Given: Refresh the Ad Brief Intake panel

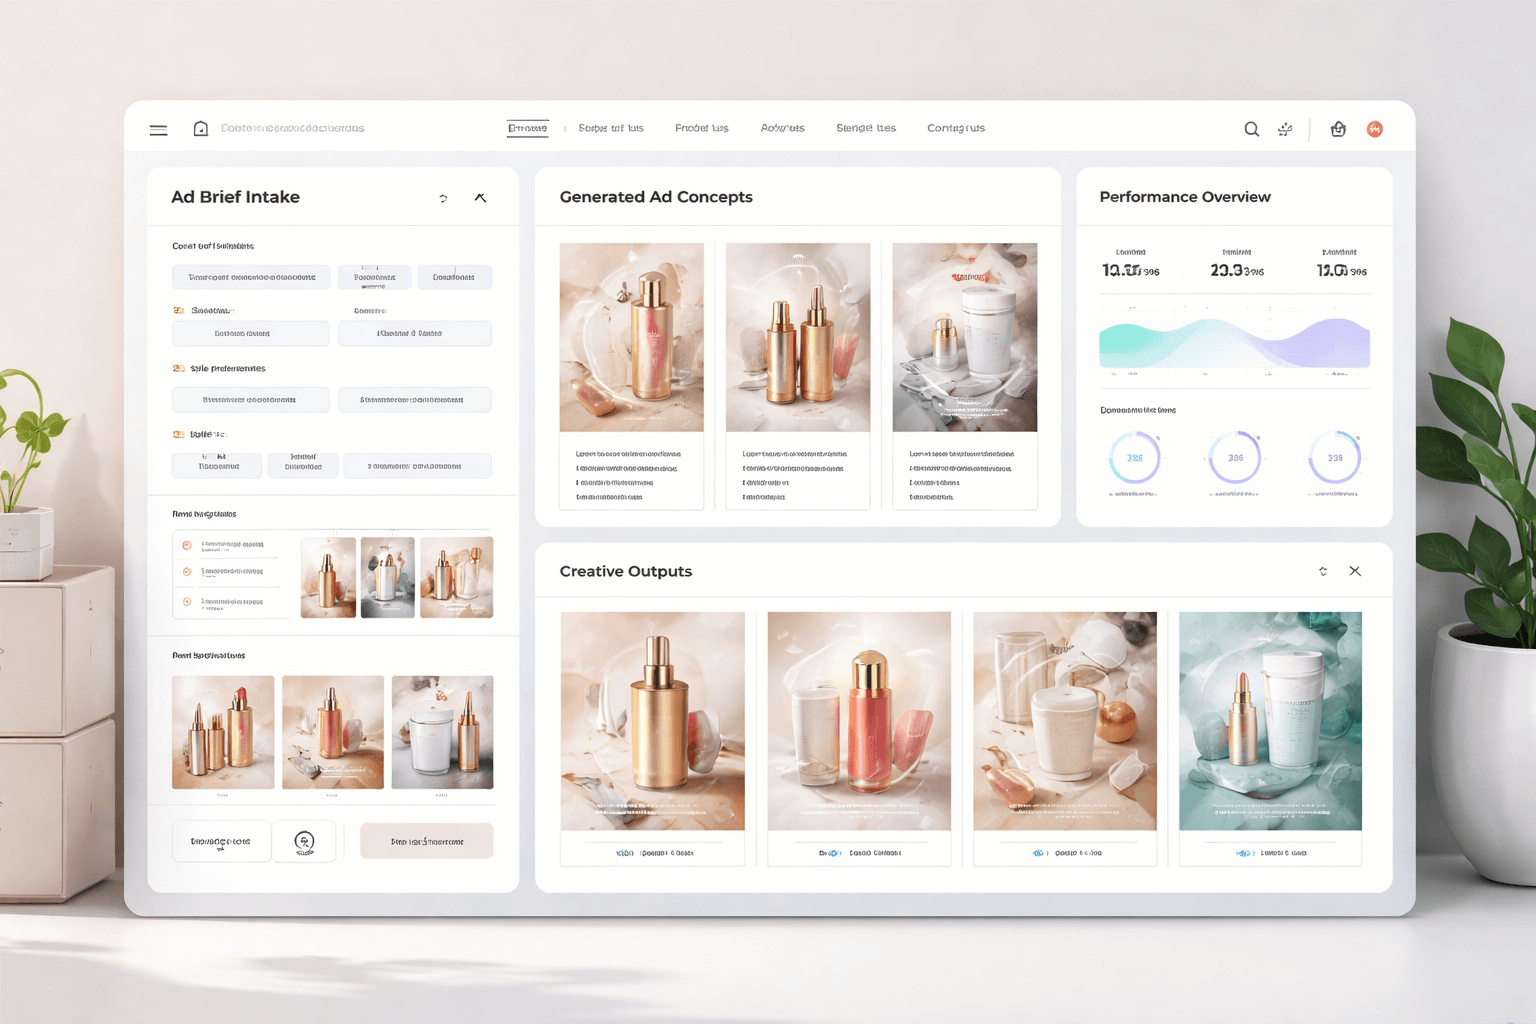Looking at the screenshot, I should (443, 198).
